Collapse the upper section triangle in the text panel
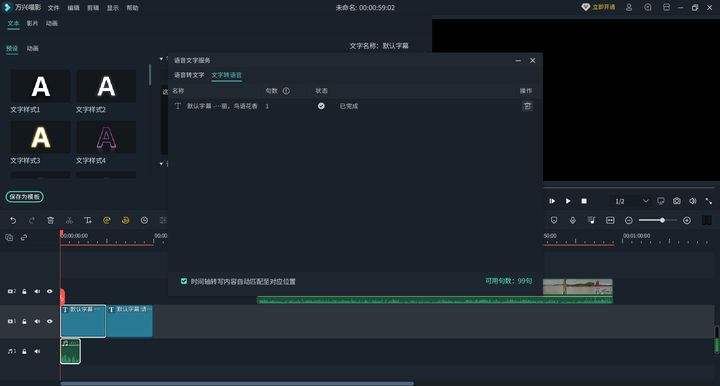The width and height of the screenshot is (720, 386). pos(161,59)
